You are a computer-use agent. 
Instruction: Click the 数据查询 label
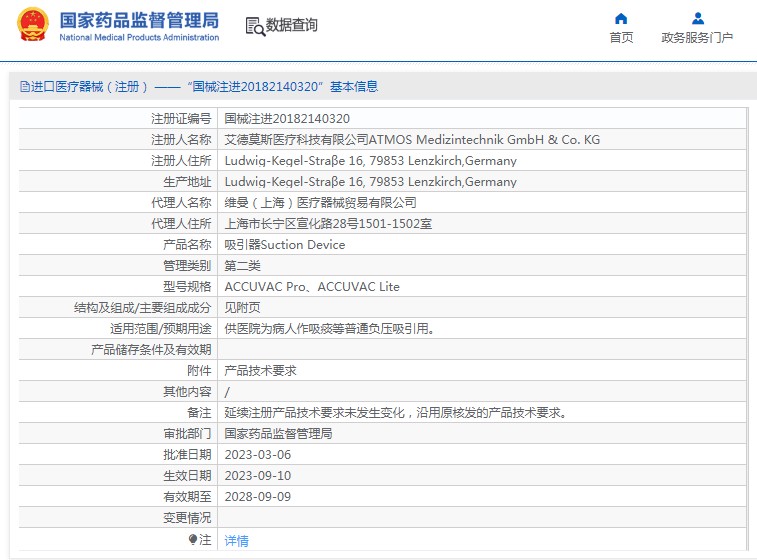pyautogui.click(x=292, y=25)
